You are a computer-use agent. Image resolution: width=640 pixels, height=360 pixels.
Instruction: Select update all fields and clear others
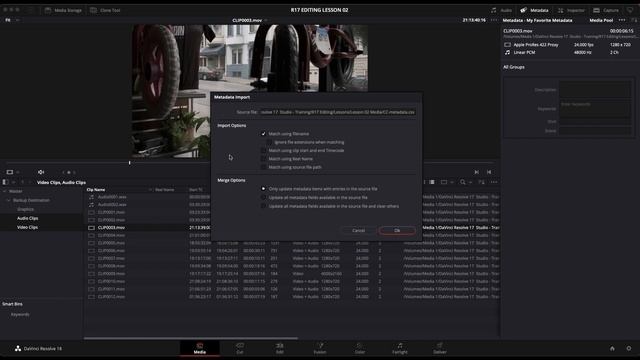[263, 206]
